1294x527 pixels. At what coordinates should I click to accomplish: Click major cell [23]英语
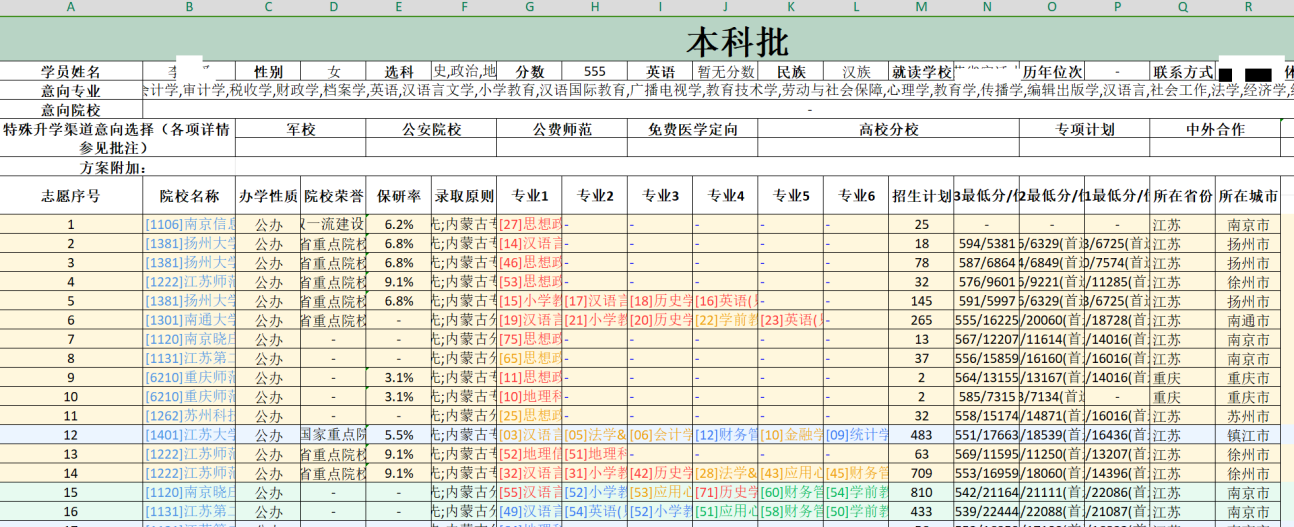(792, 320)
